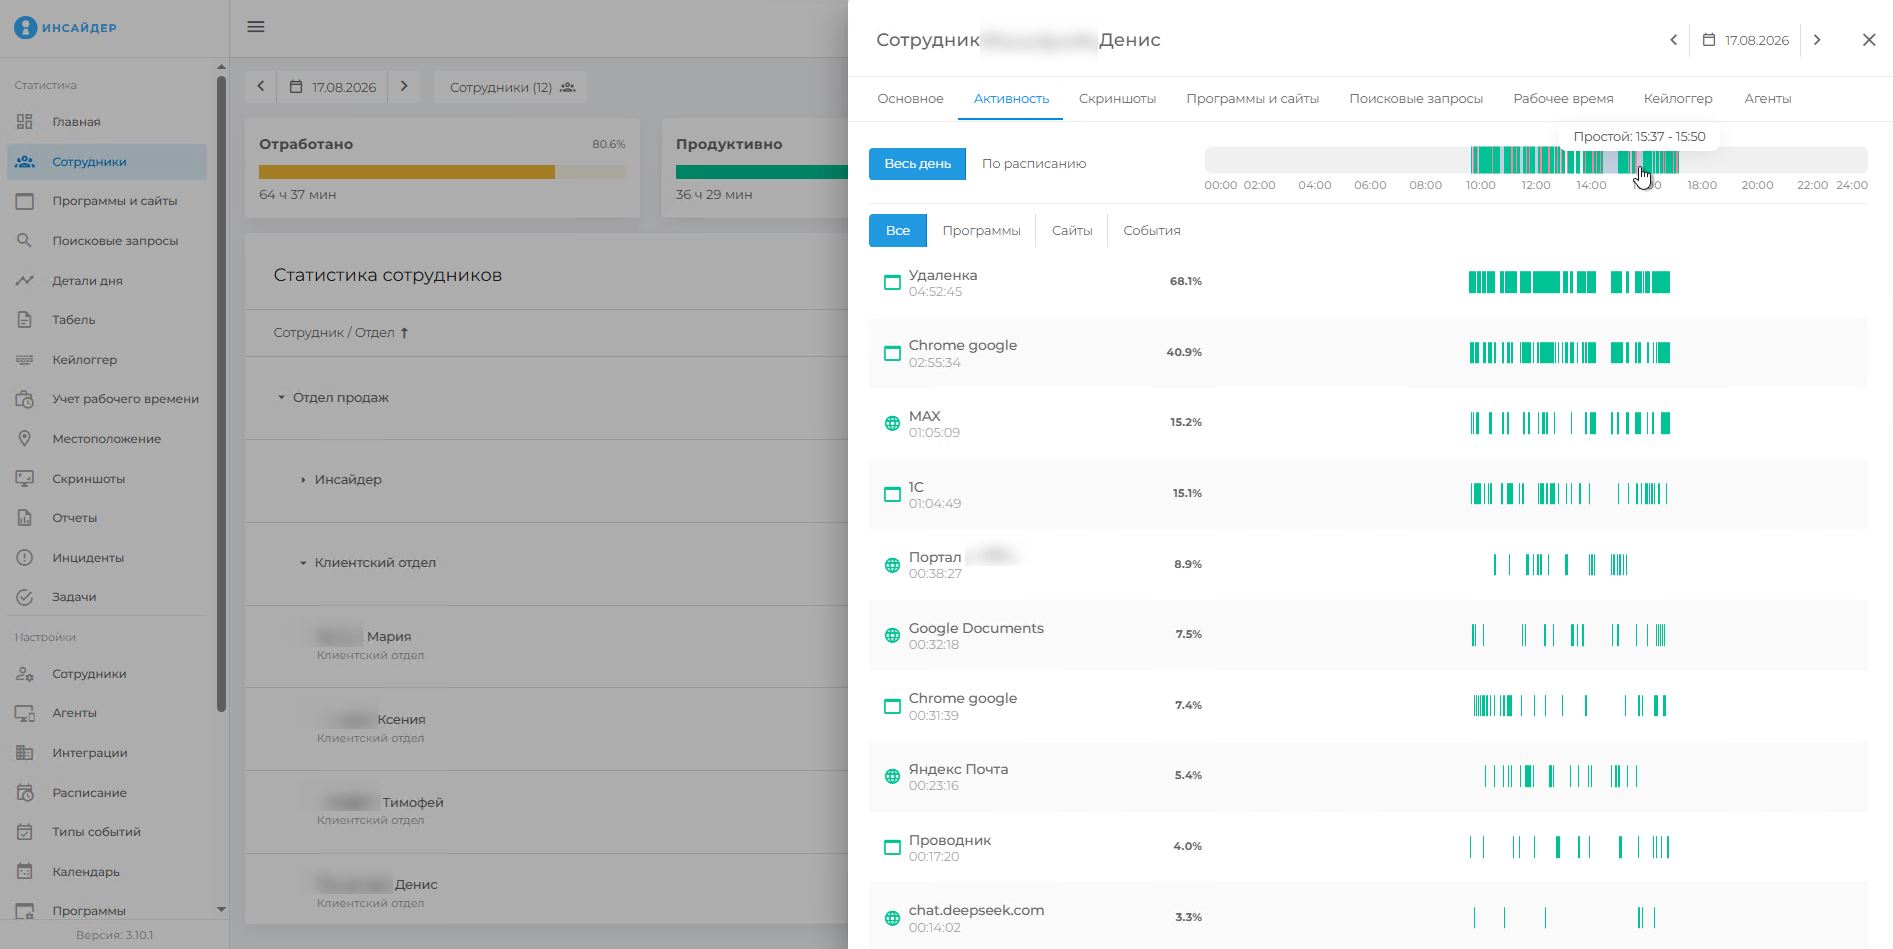Image resolution: width=1893 pixels, height=949 pixels.
Task: Go to next day arrow in employee panel
Action: (1817, 40)
